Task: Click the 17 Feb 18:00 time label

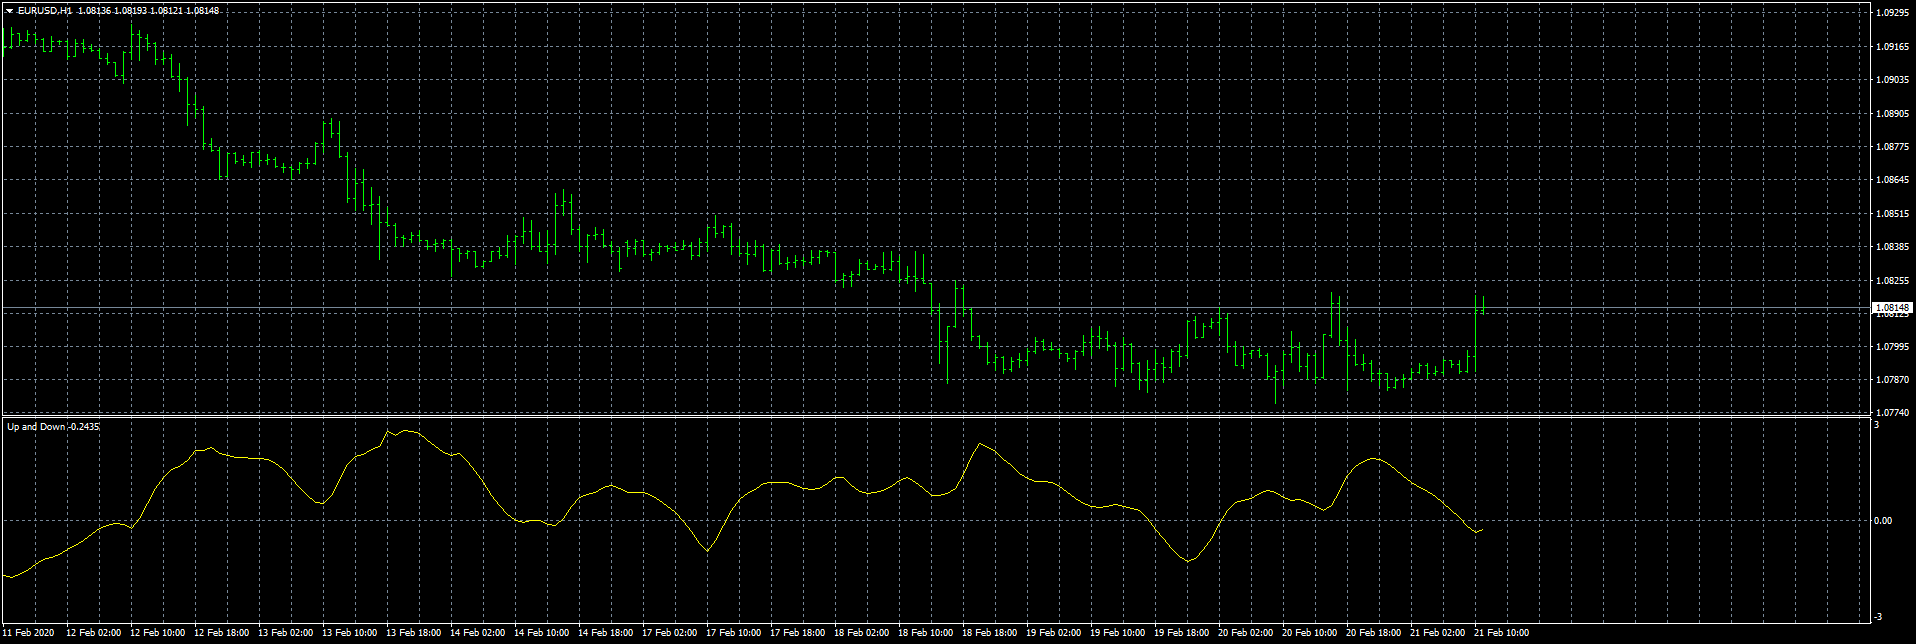Action: [798, 633]
